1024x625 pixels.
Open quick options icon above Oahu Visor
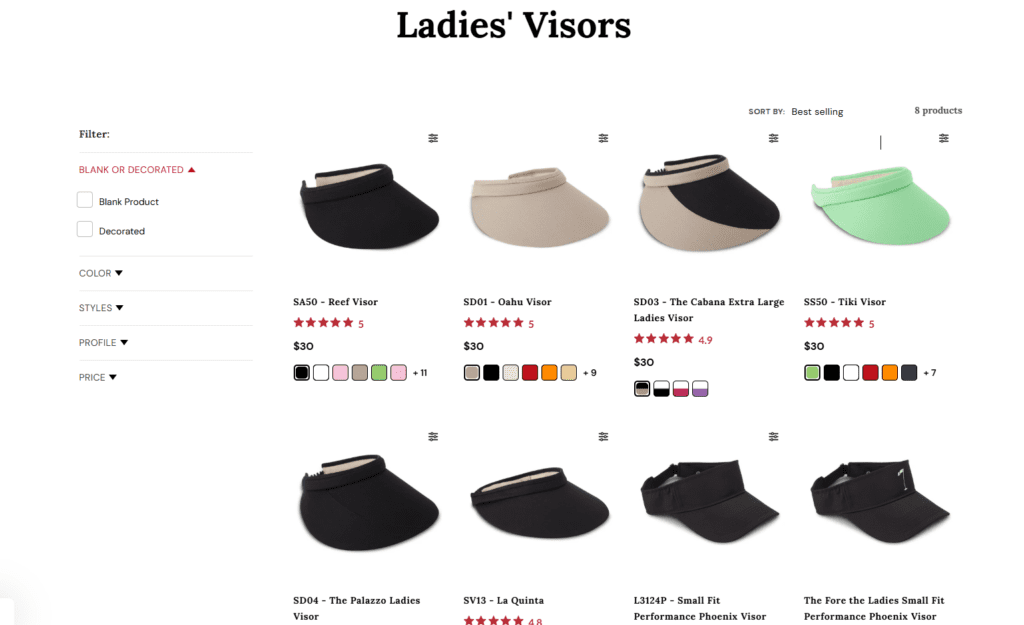(x=603, y=138)
